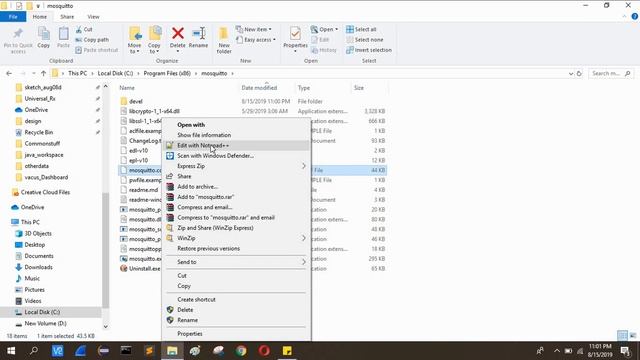This screenshot has height=360, width=640.
Task: Open Sublime Text from the taskbar
Action: tap(149, 351)
